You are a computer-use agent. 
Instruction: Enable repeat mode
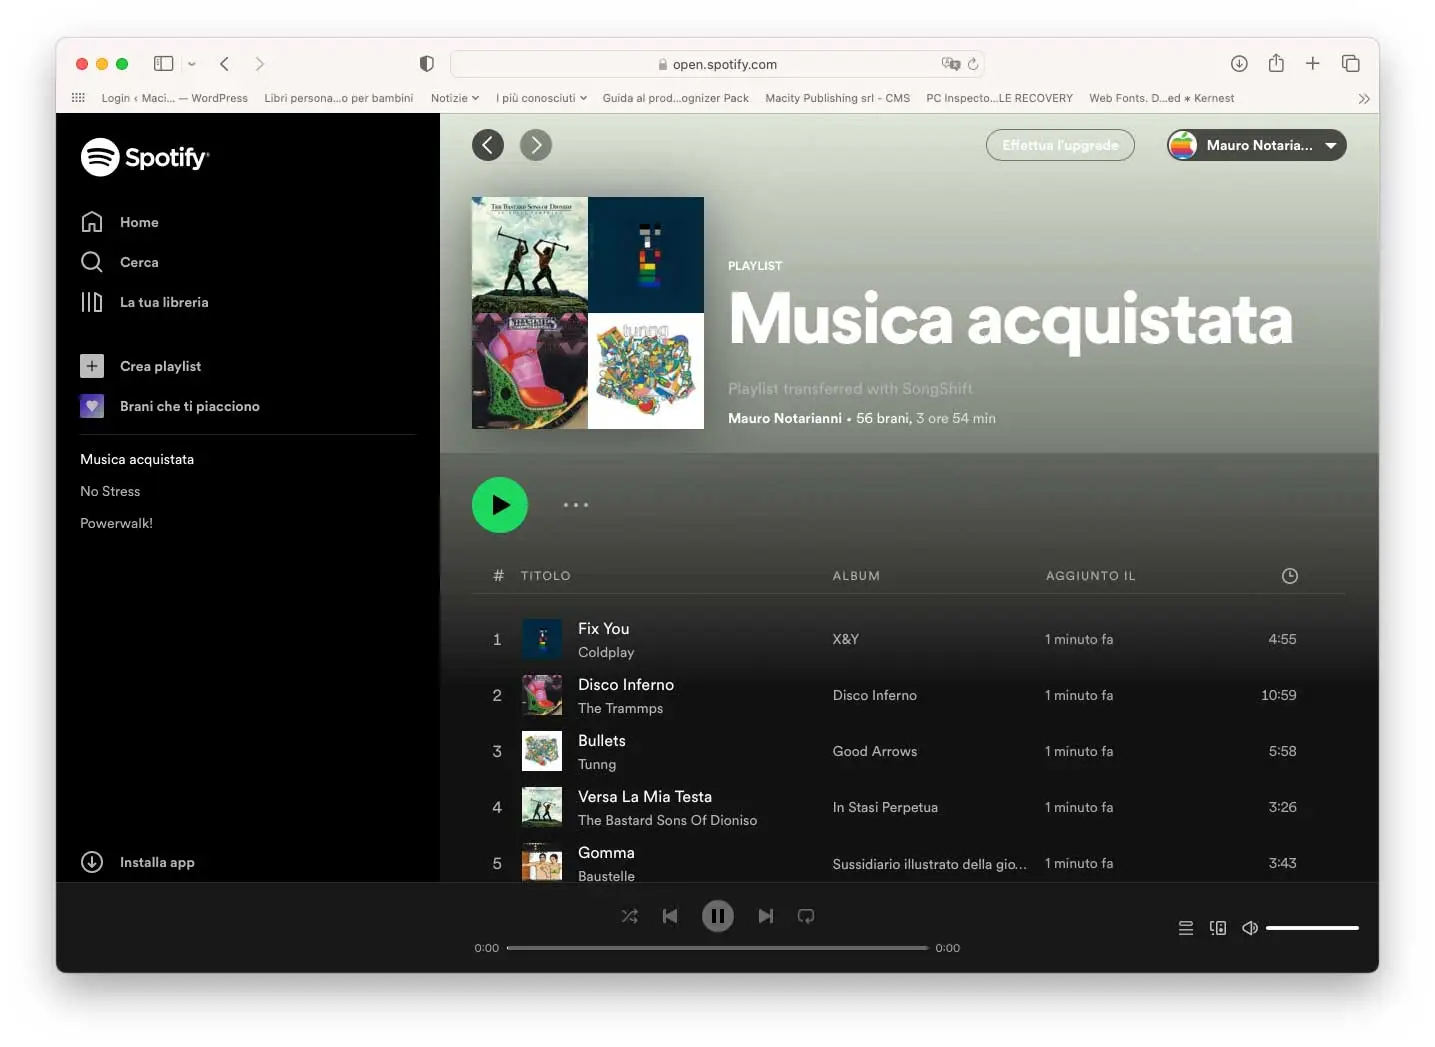(x=806, y=916)
